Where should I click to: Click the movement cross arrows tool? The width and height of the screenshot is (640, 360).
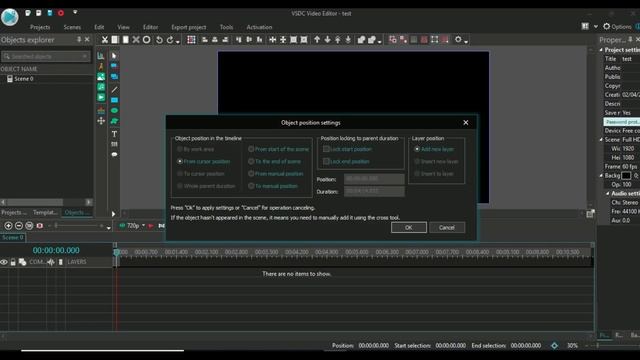pos(101,121)
